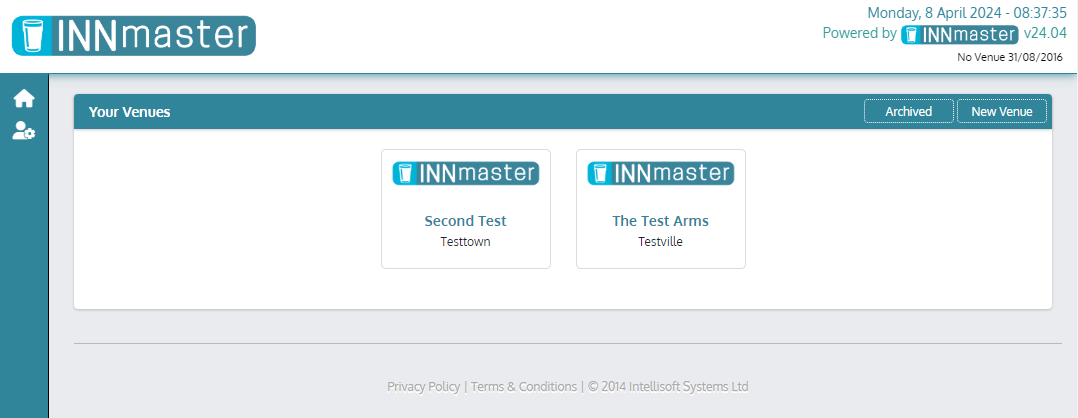
Task: Click the No Venue 31/08/2016 text
Action: click(x=1010, y=58)
